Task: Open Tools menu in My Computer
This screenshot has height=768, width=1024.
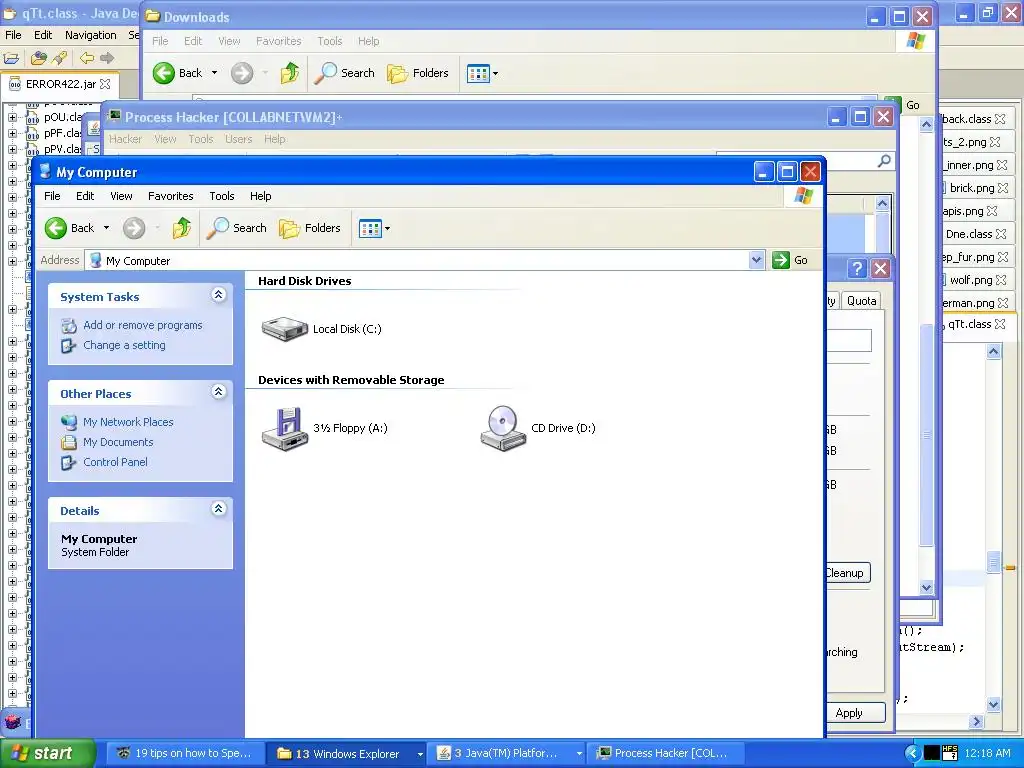Action: [x=221, y=196]
